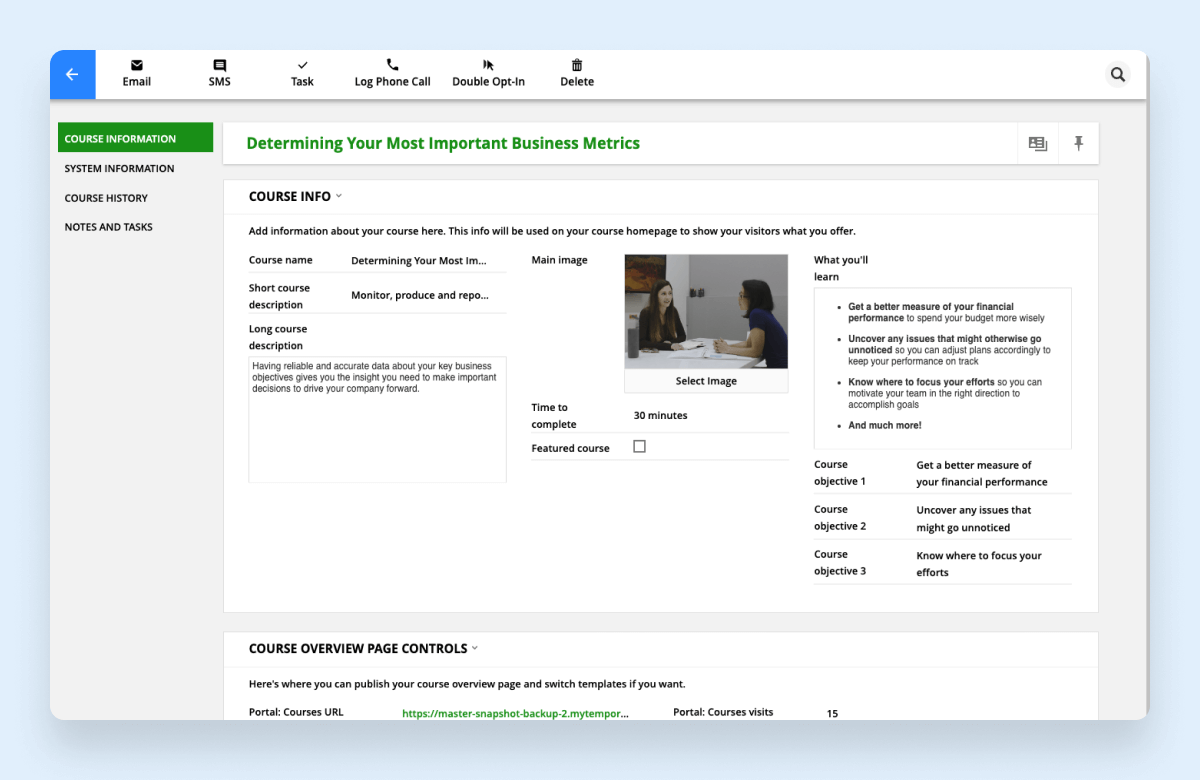This screenshot has width=1200, height=780.
Task: Click the Email envelope icon
Action: click(x=137, y=65)
